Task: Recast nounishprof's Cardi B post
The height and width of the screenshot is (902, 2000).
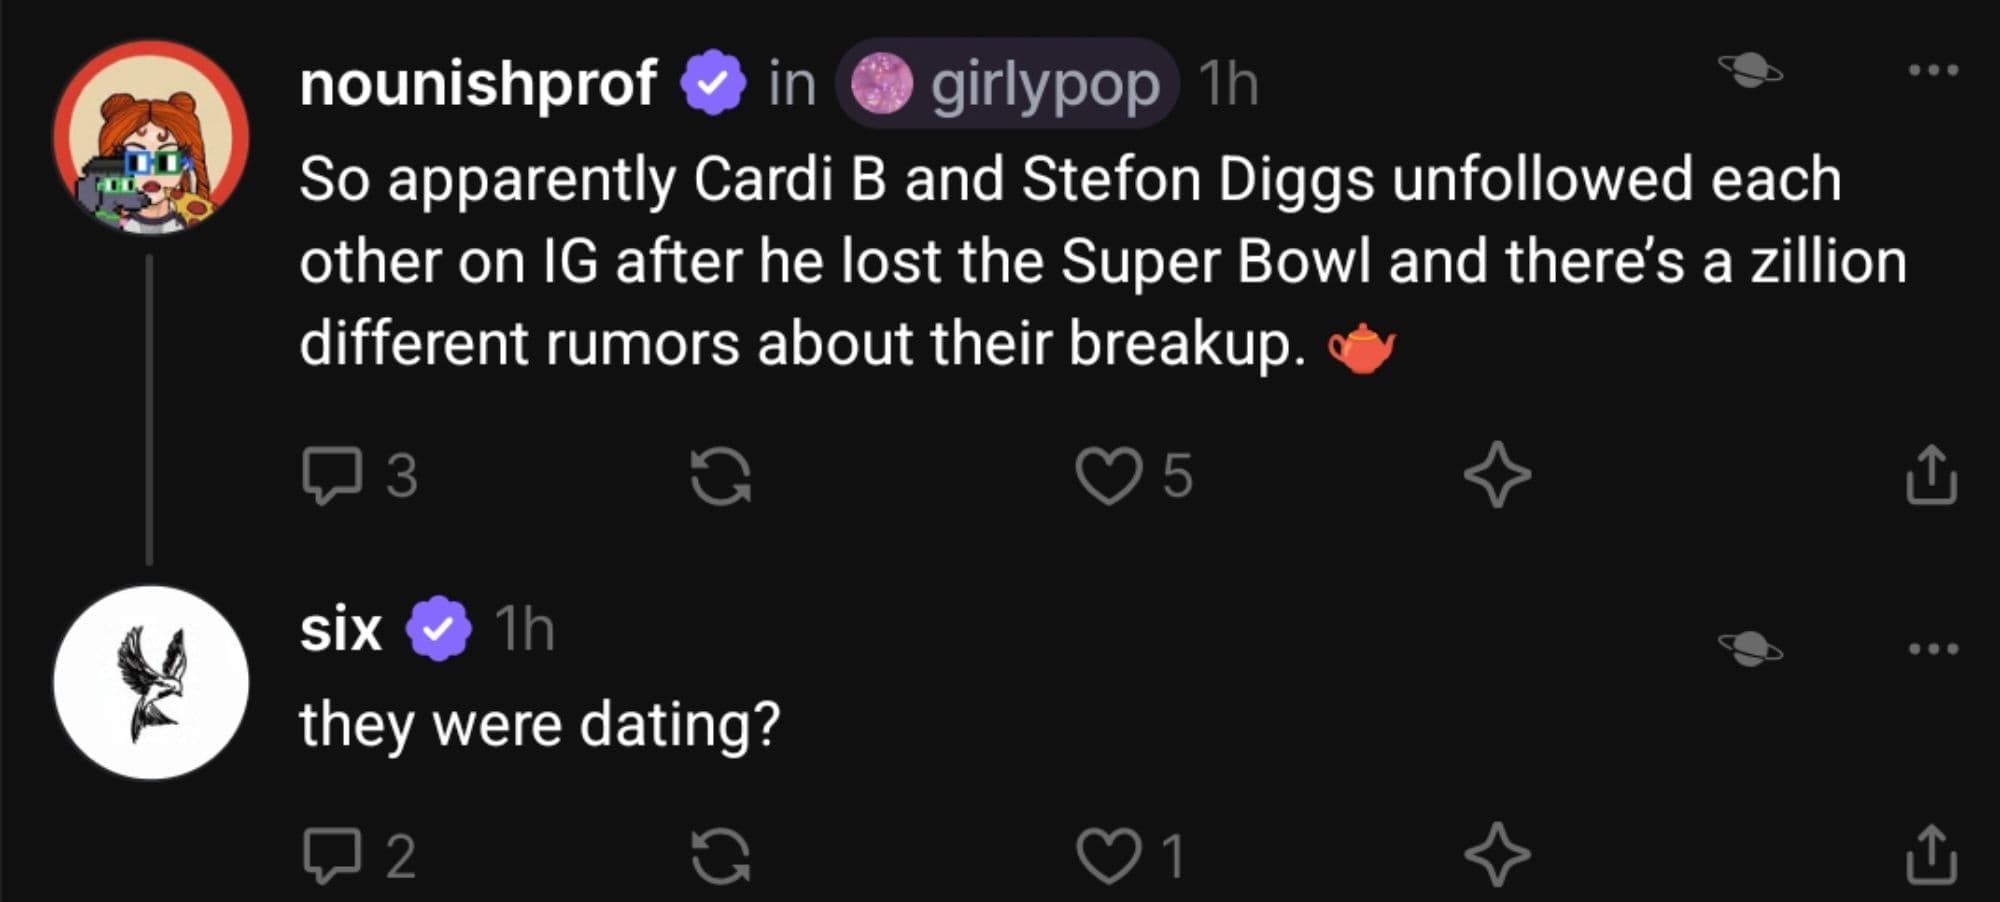Action: [720, 476]
